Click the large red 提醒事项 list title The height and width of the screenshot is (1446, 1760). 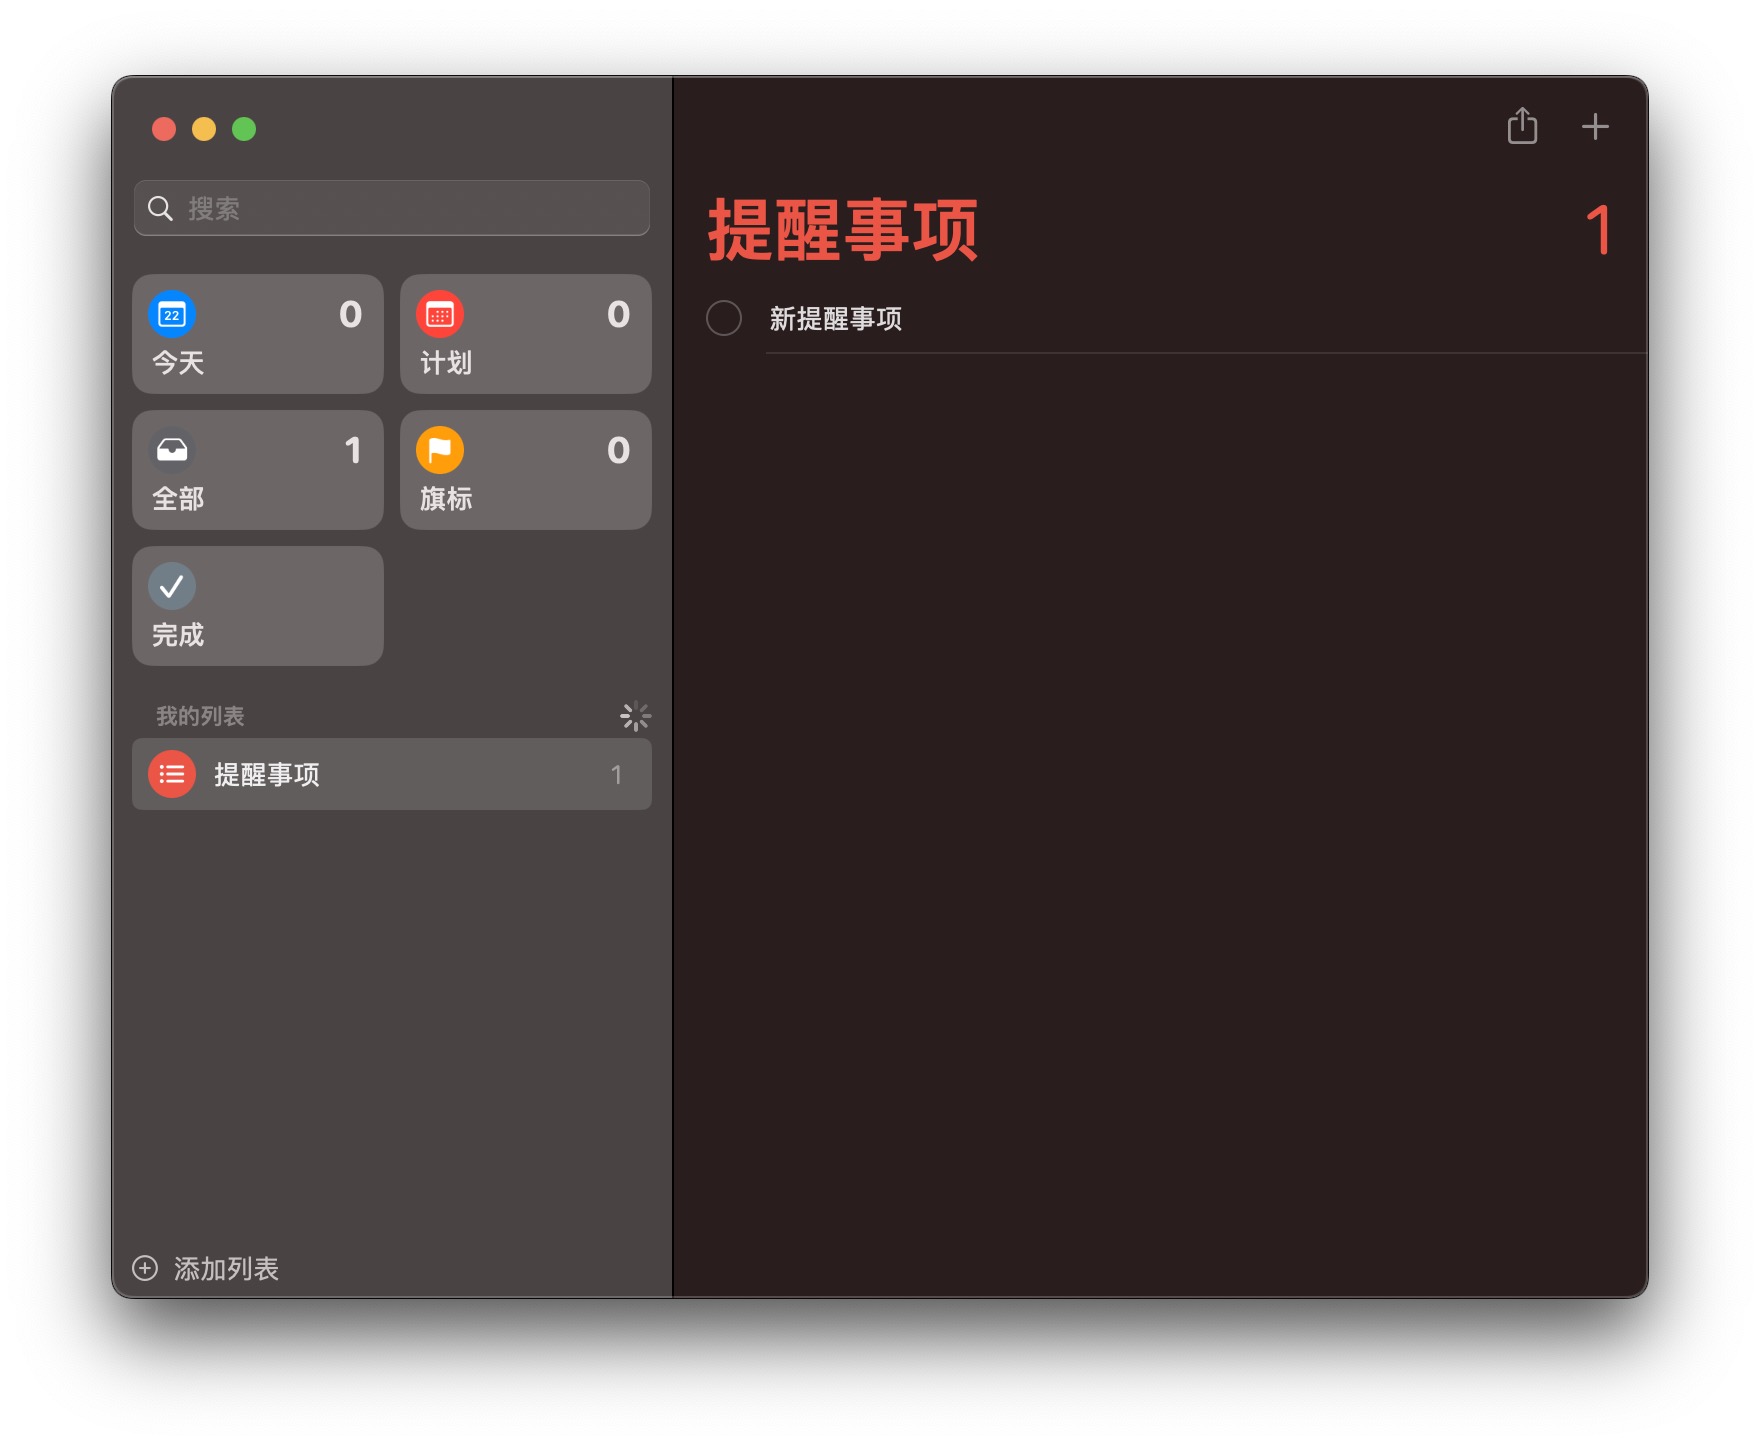tap(842, 230)
